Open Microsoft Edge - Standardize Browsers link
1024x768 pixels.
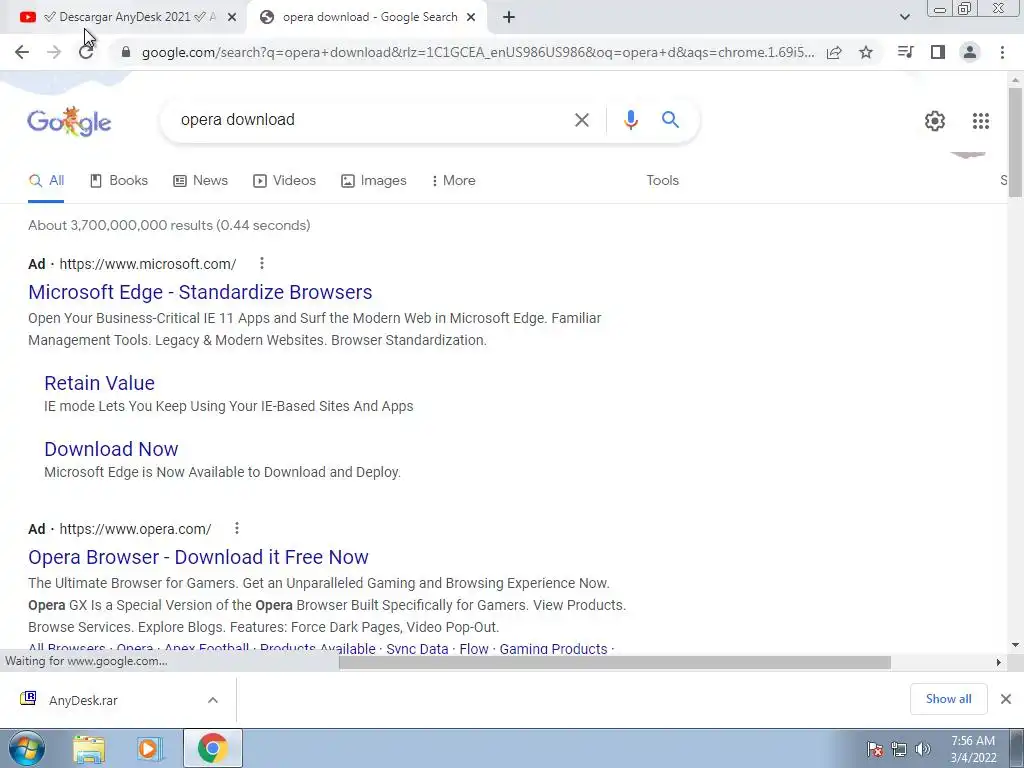pos(200,293)
